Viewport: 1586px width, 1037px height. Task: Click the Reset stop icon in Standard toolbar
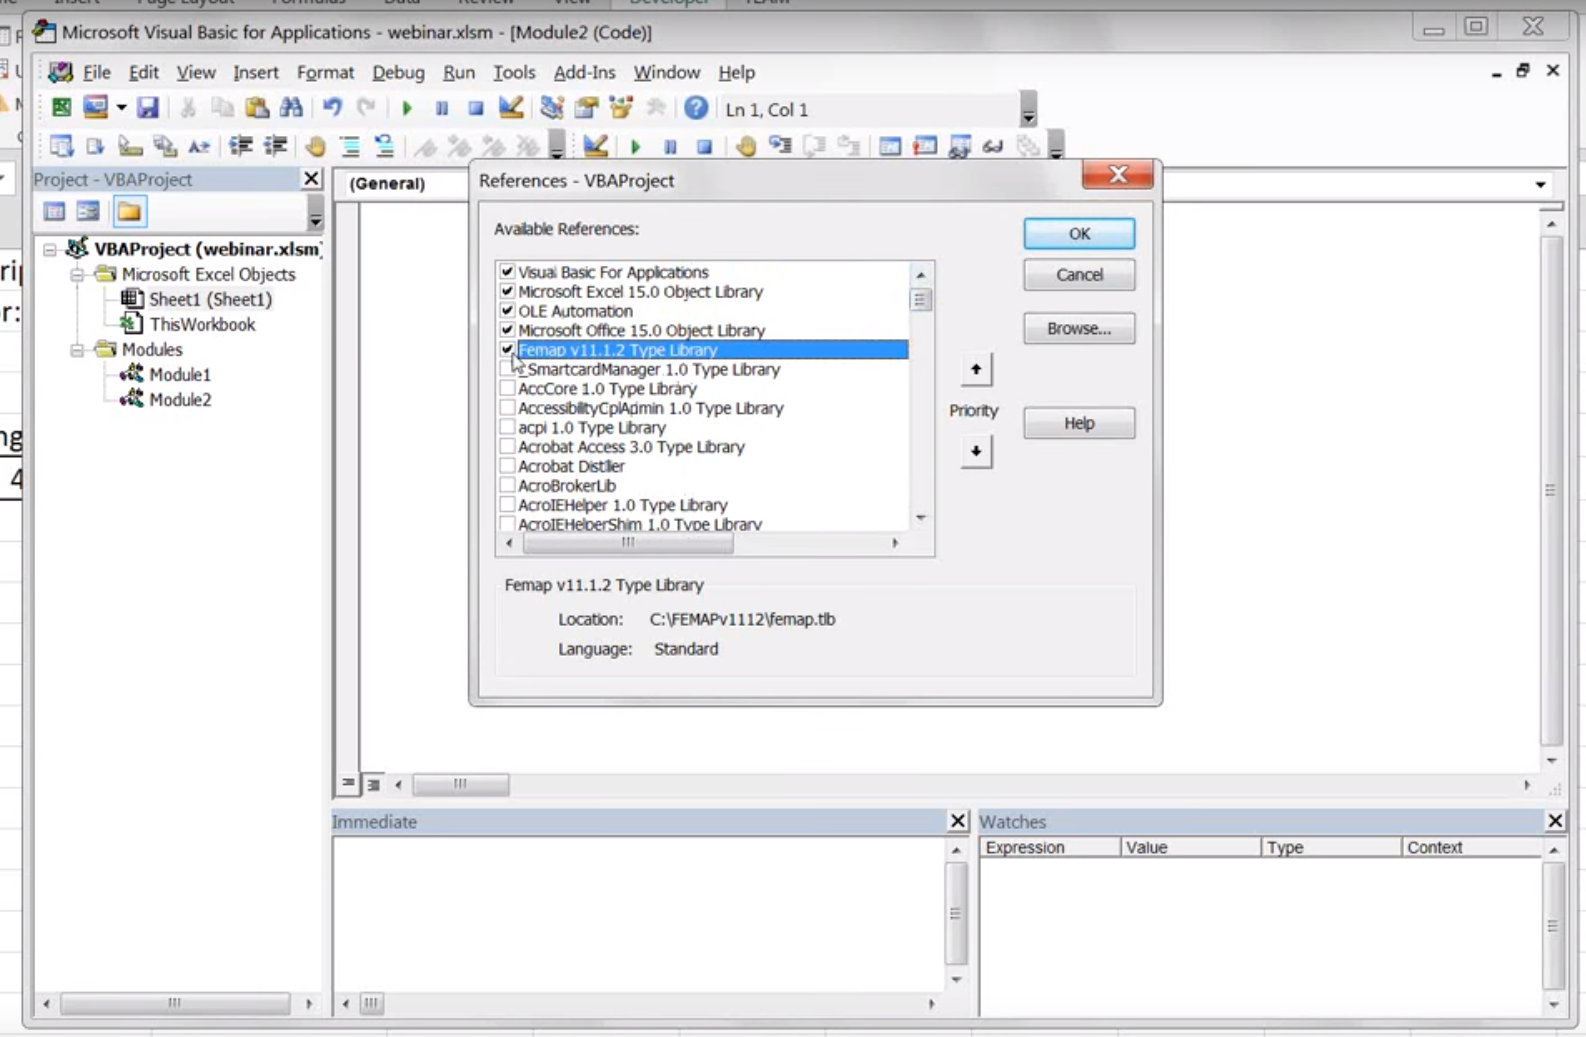[476, 108]
